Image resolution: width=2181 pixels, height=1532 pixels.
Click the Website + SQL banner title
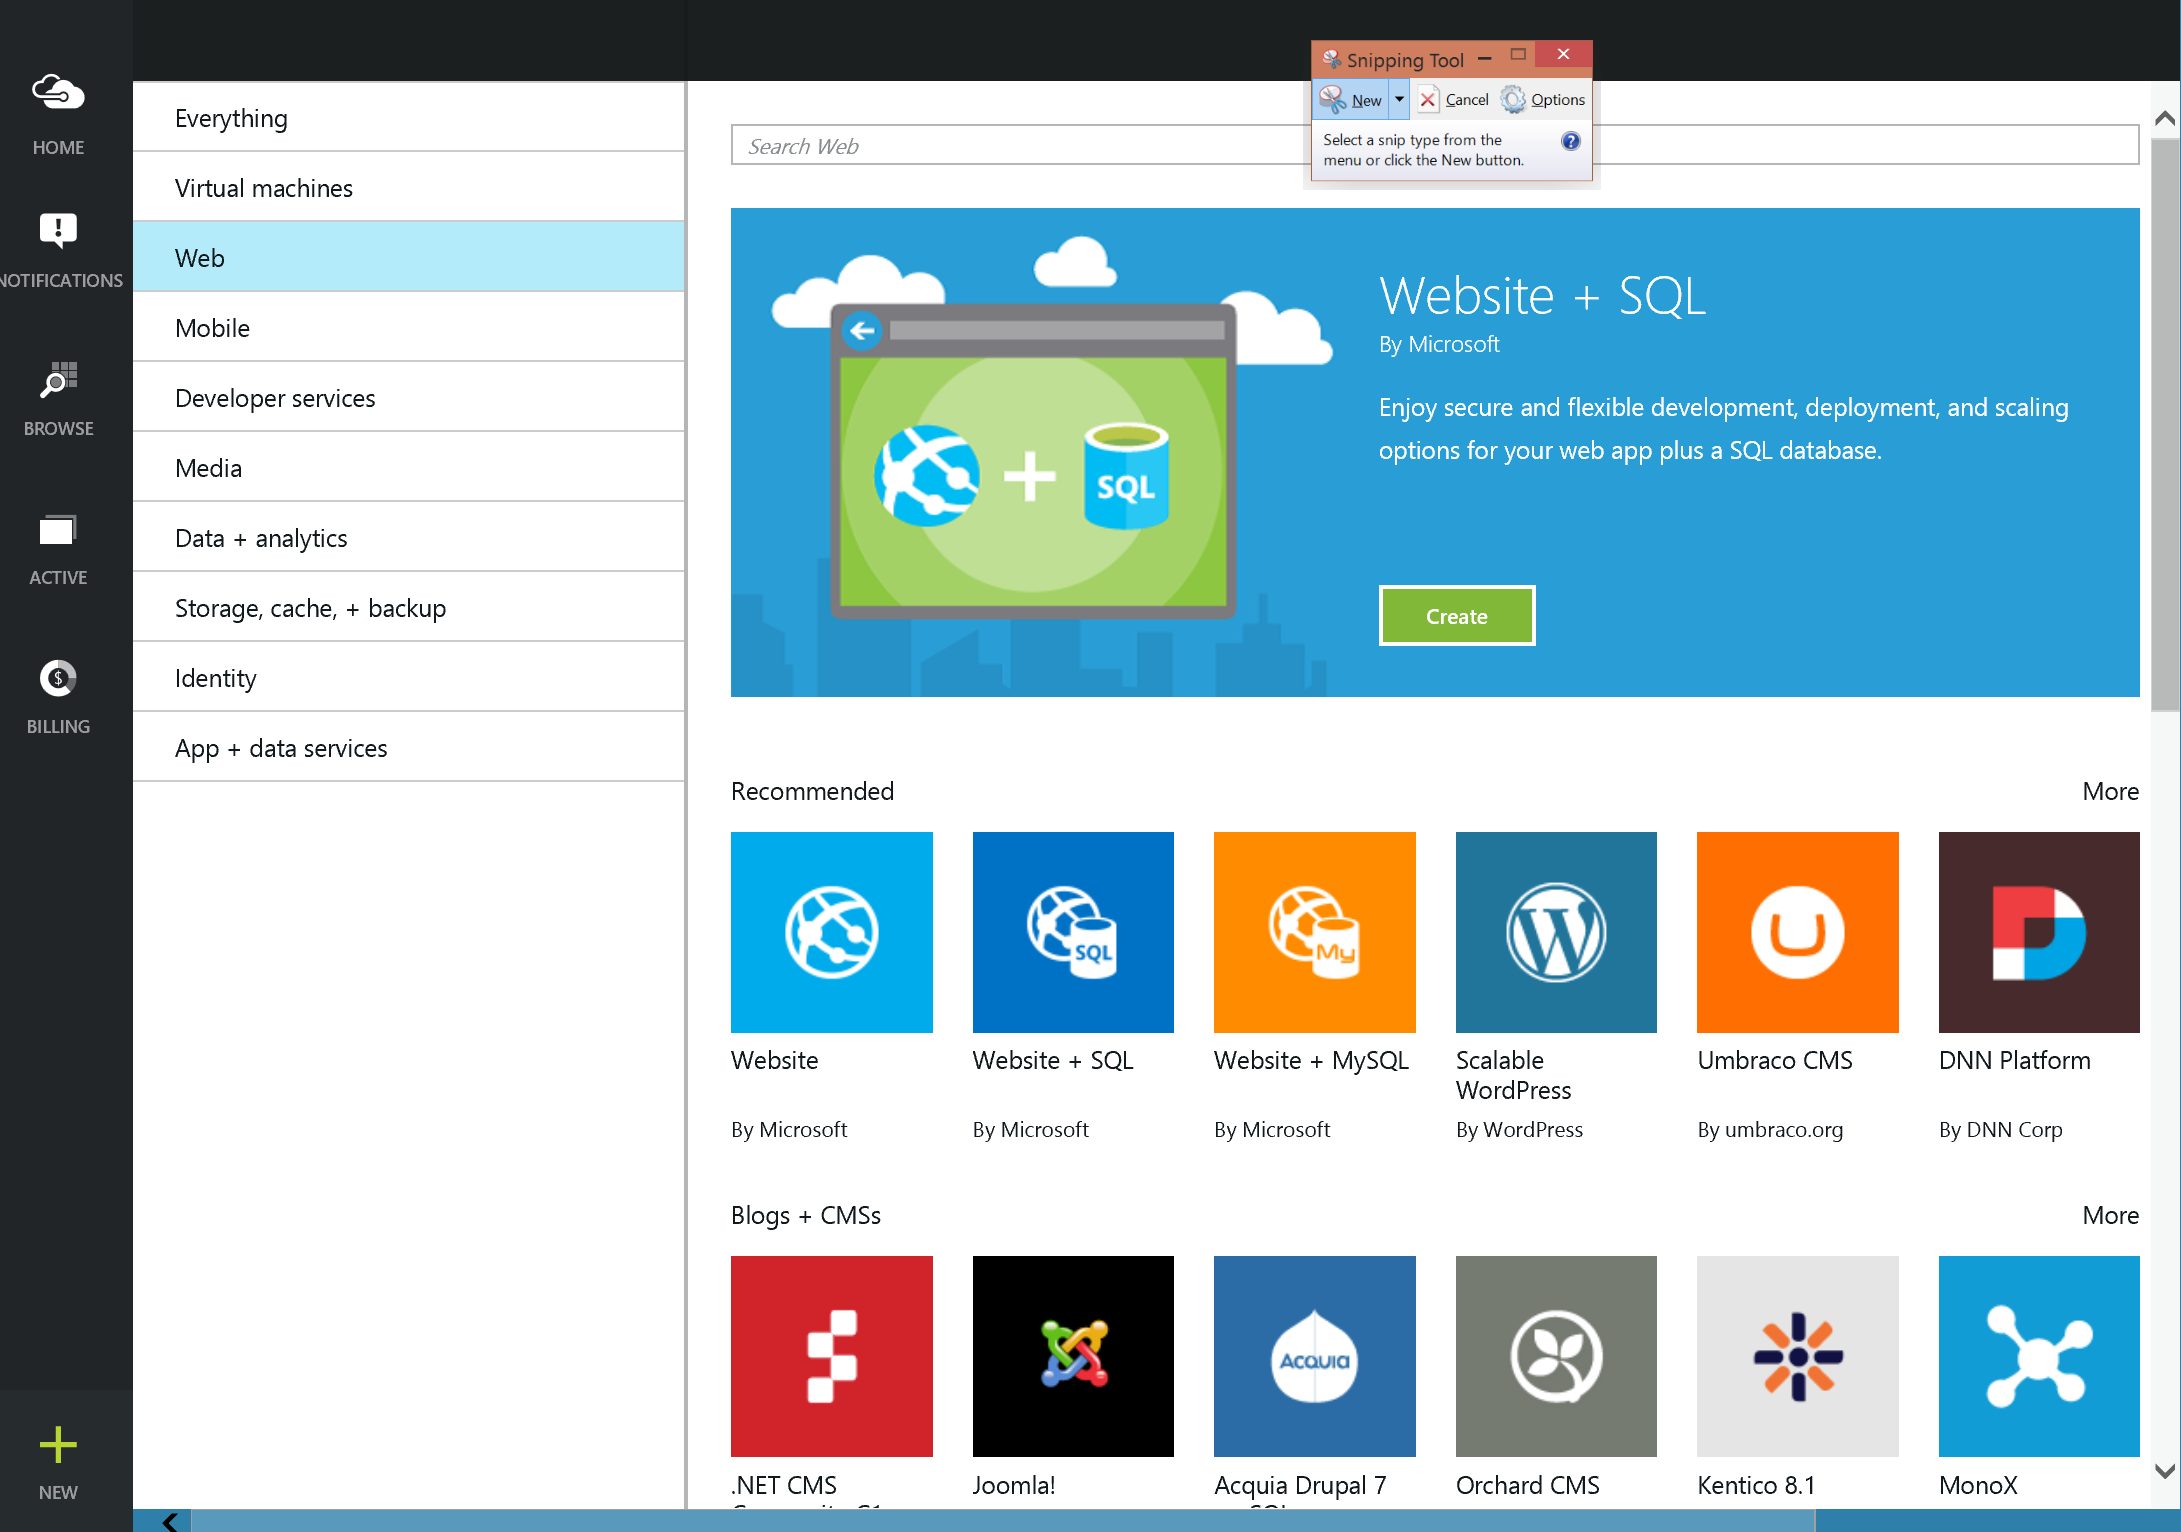(1542, 296)
